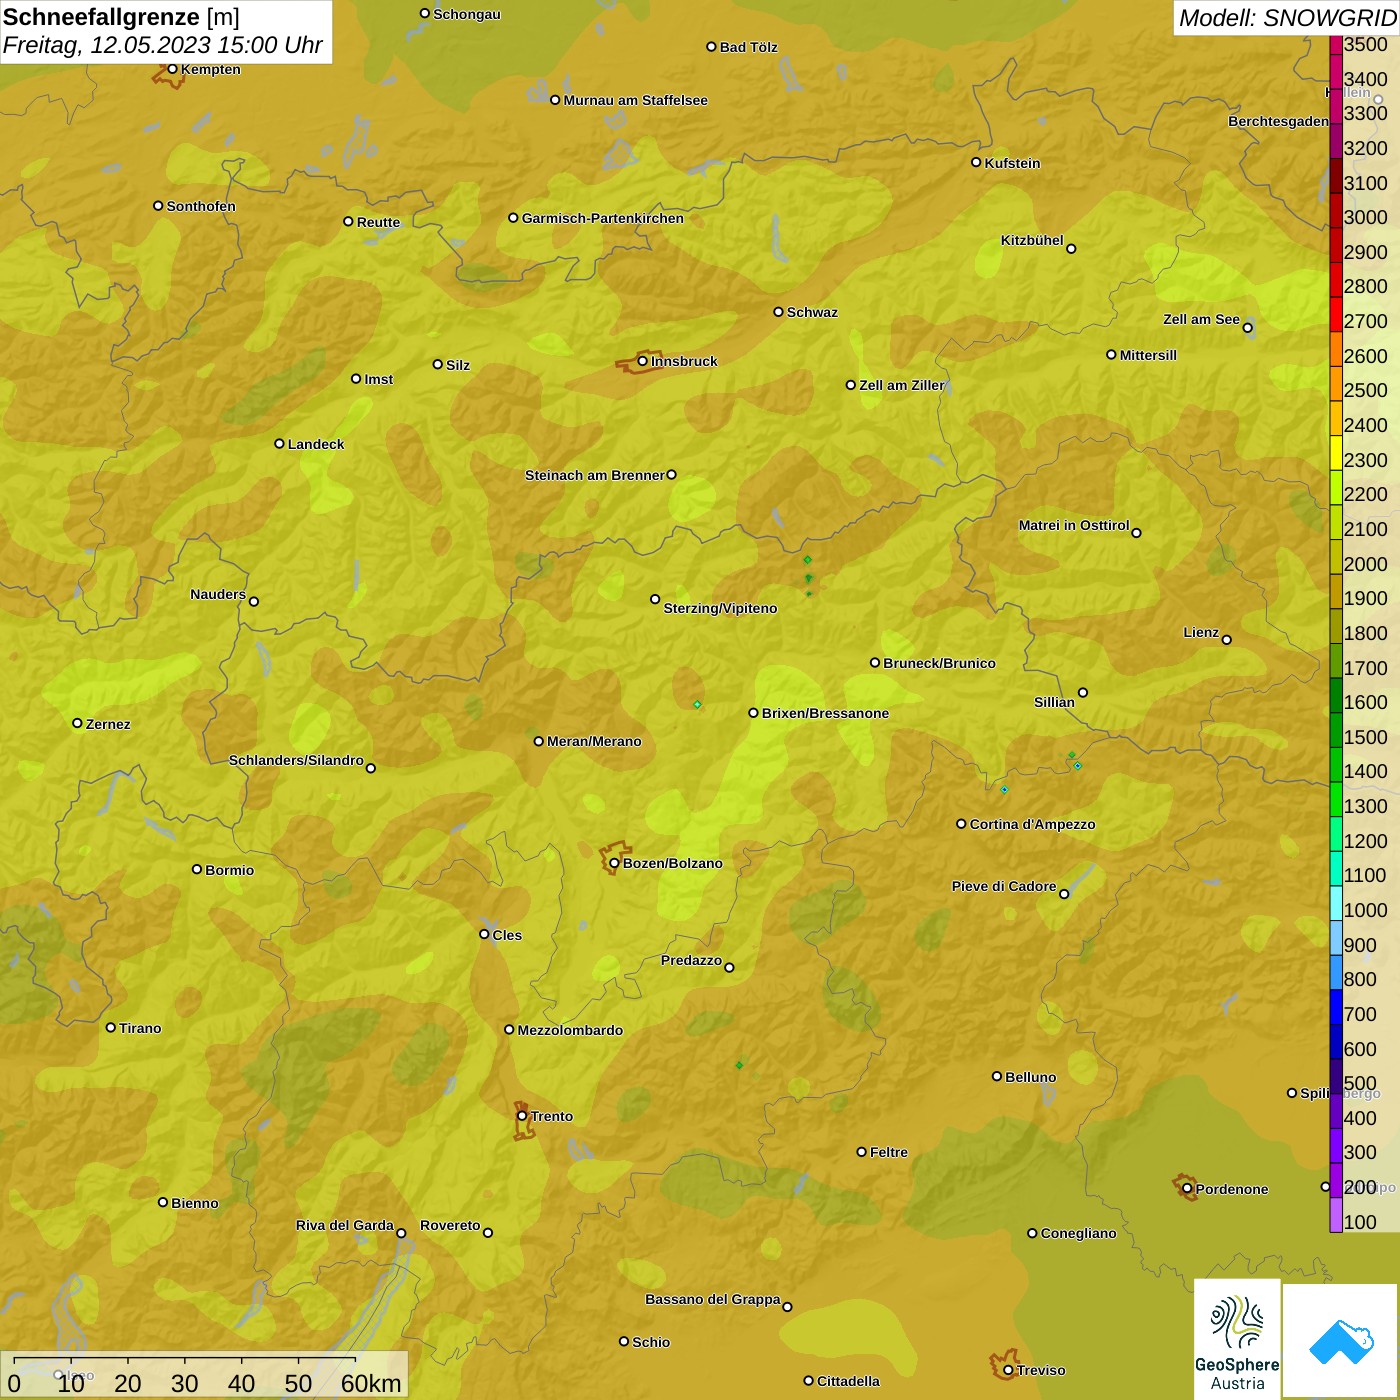1400x1400 pixels.
Task: Click the Brixen/Bressanone label
Action: tap(825, 713)
